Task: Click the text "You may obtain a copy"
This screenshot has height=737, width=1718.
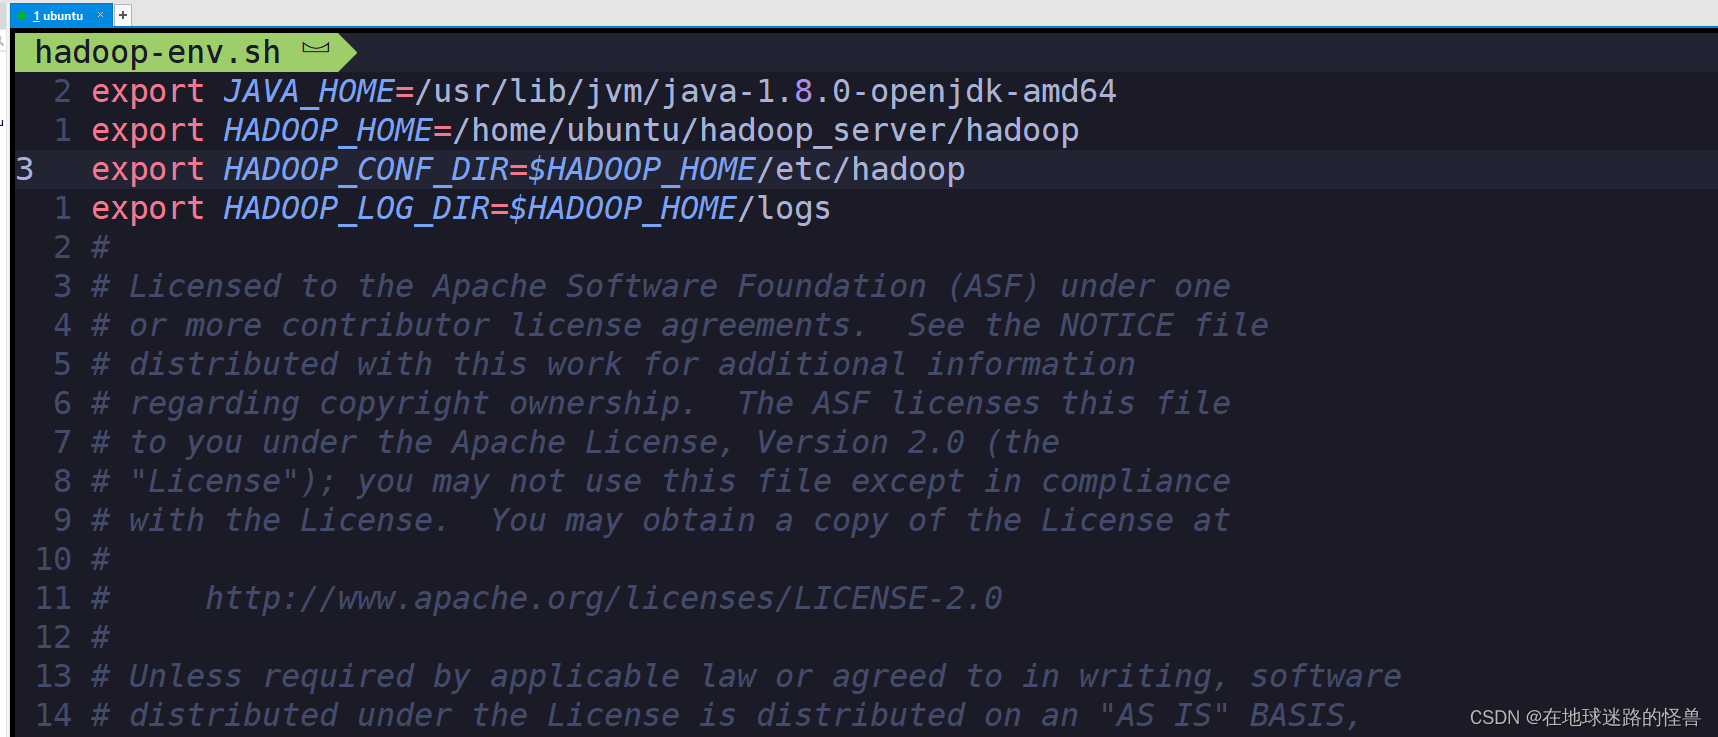Action: coord(689,520)
